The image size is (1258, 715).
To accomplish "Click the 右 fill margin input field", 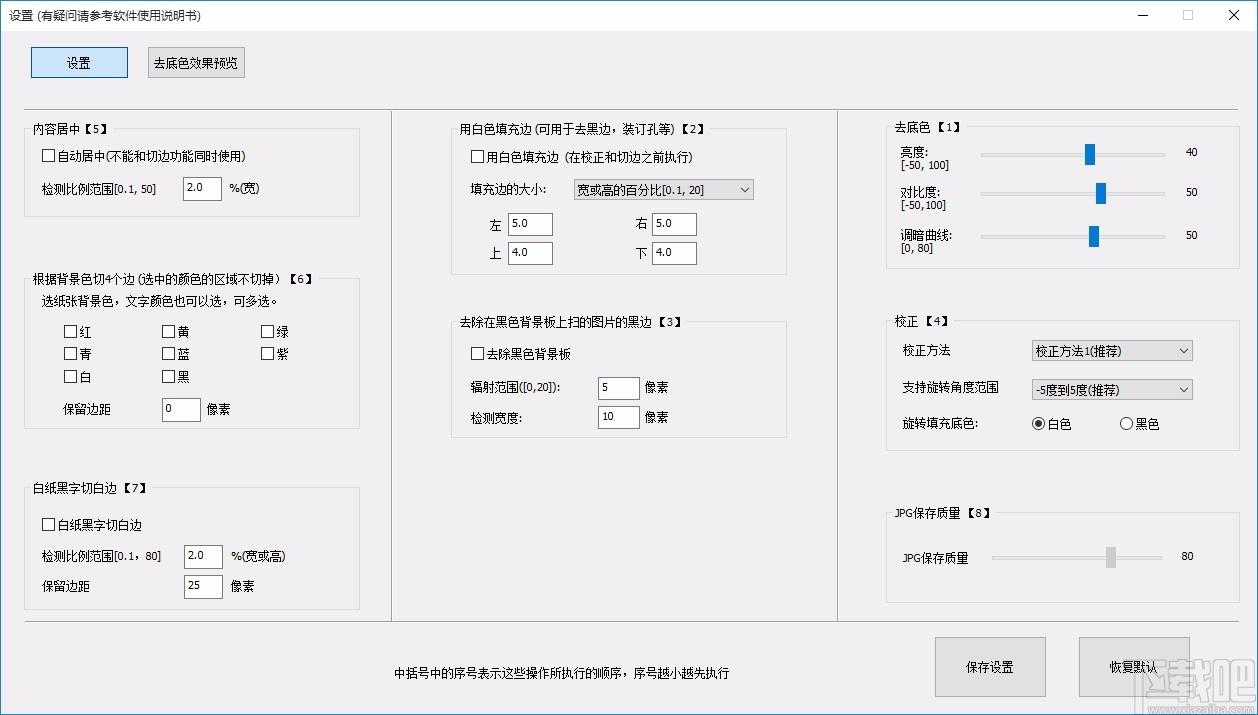I will click(x=674, y=224).
